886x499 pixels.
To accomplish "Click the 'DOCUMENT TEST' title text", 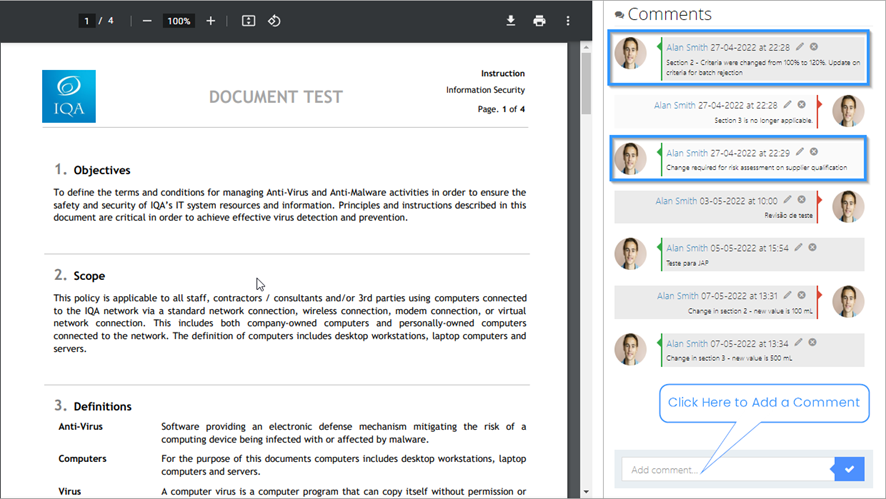I will point(276,97).
